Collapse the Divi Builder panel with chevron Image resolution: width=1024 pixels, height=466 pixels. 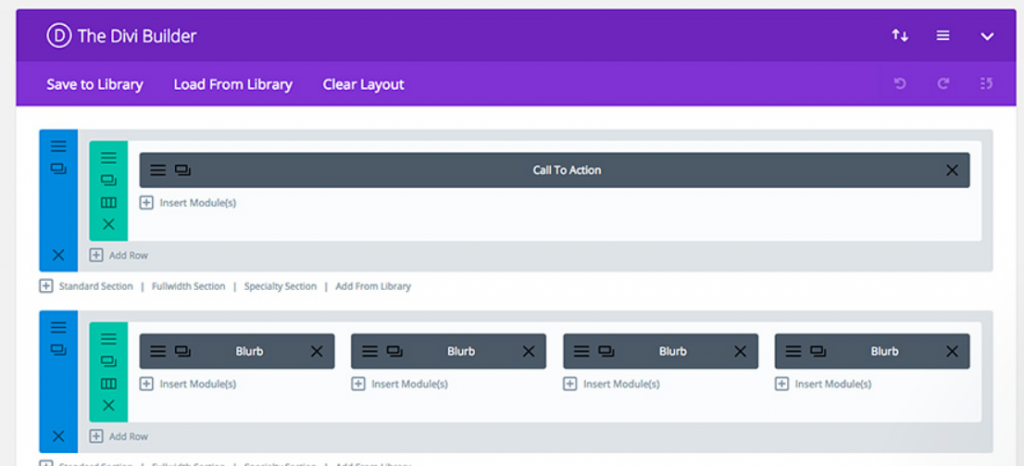pyautogui.click(x=987, y=37)
